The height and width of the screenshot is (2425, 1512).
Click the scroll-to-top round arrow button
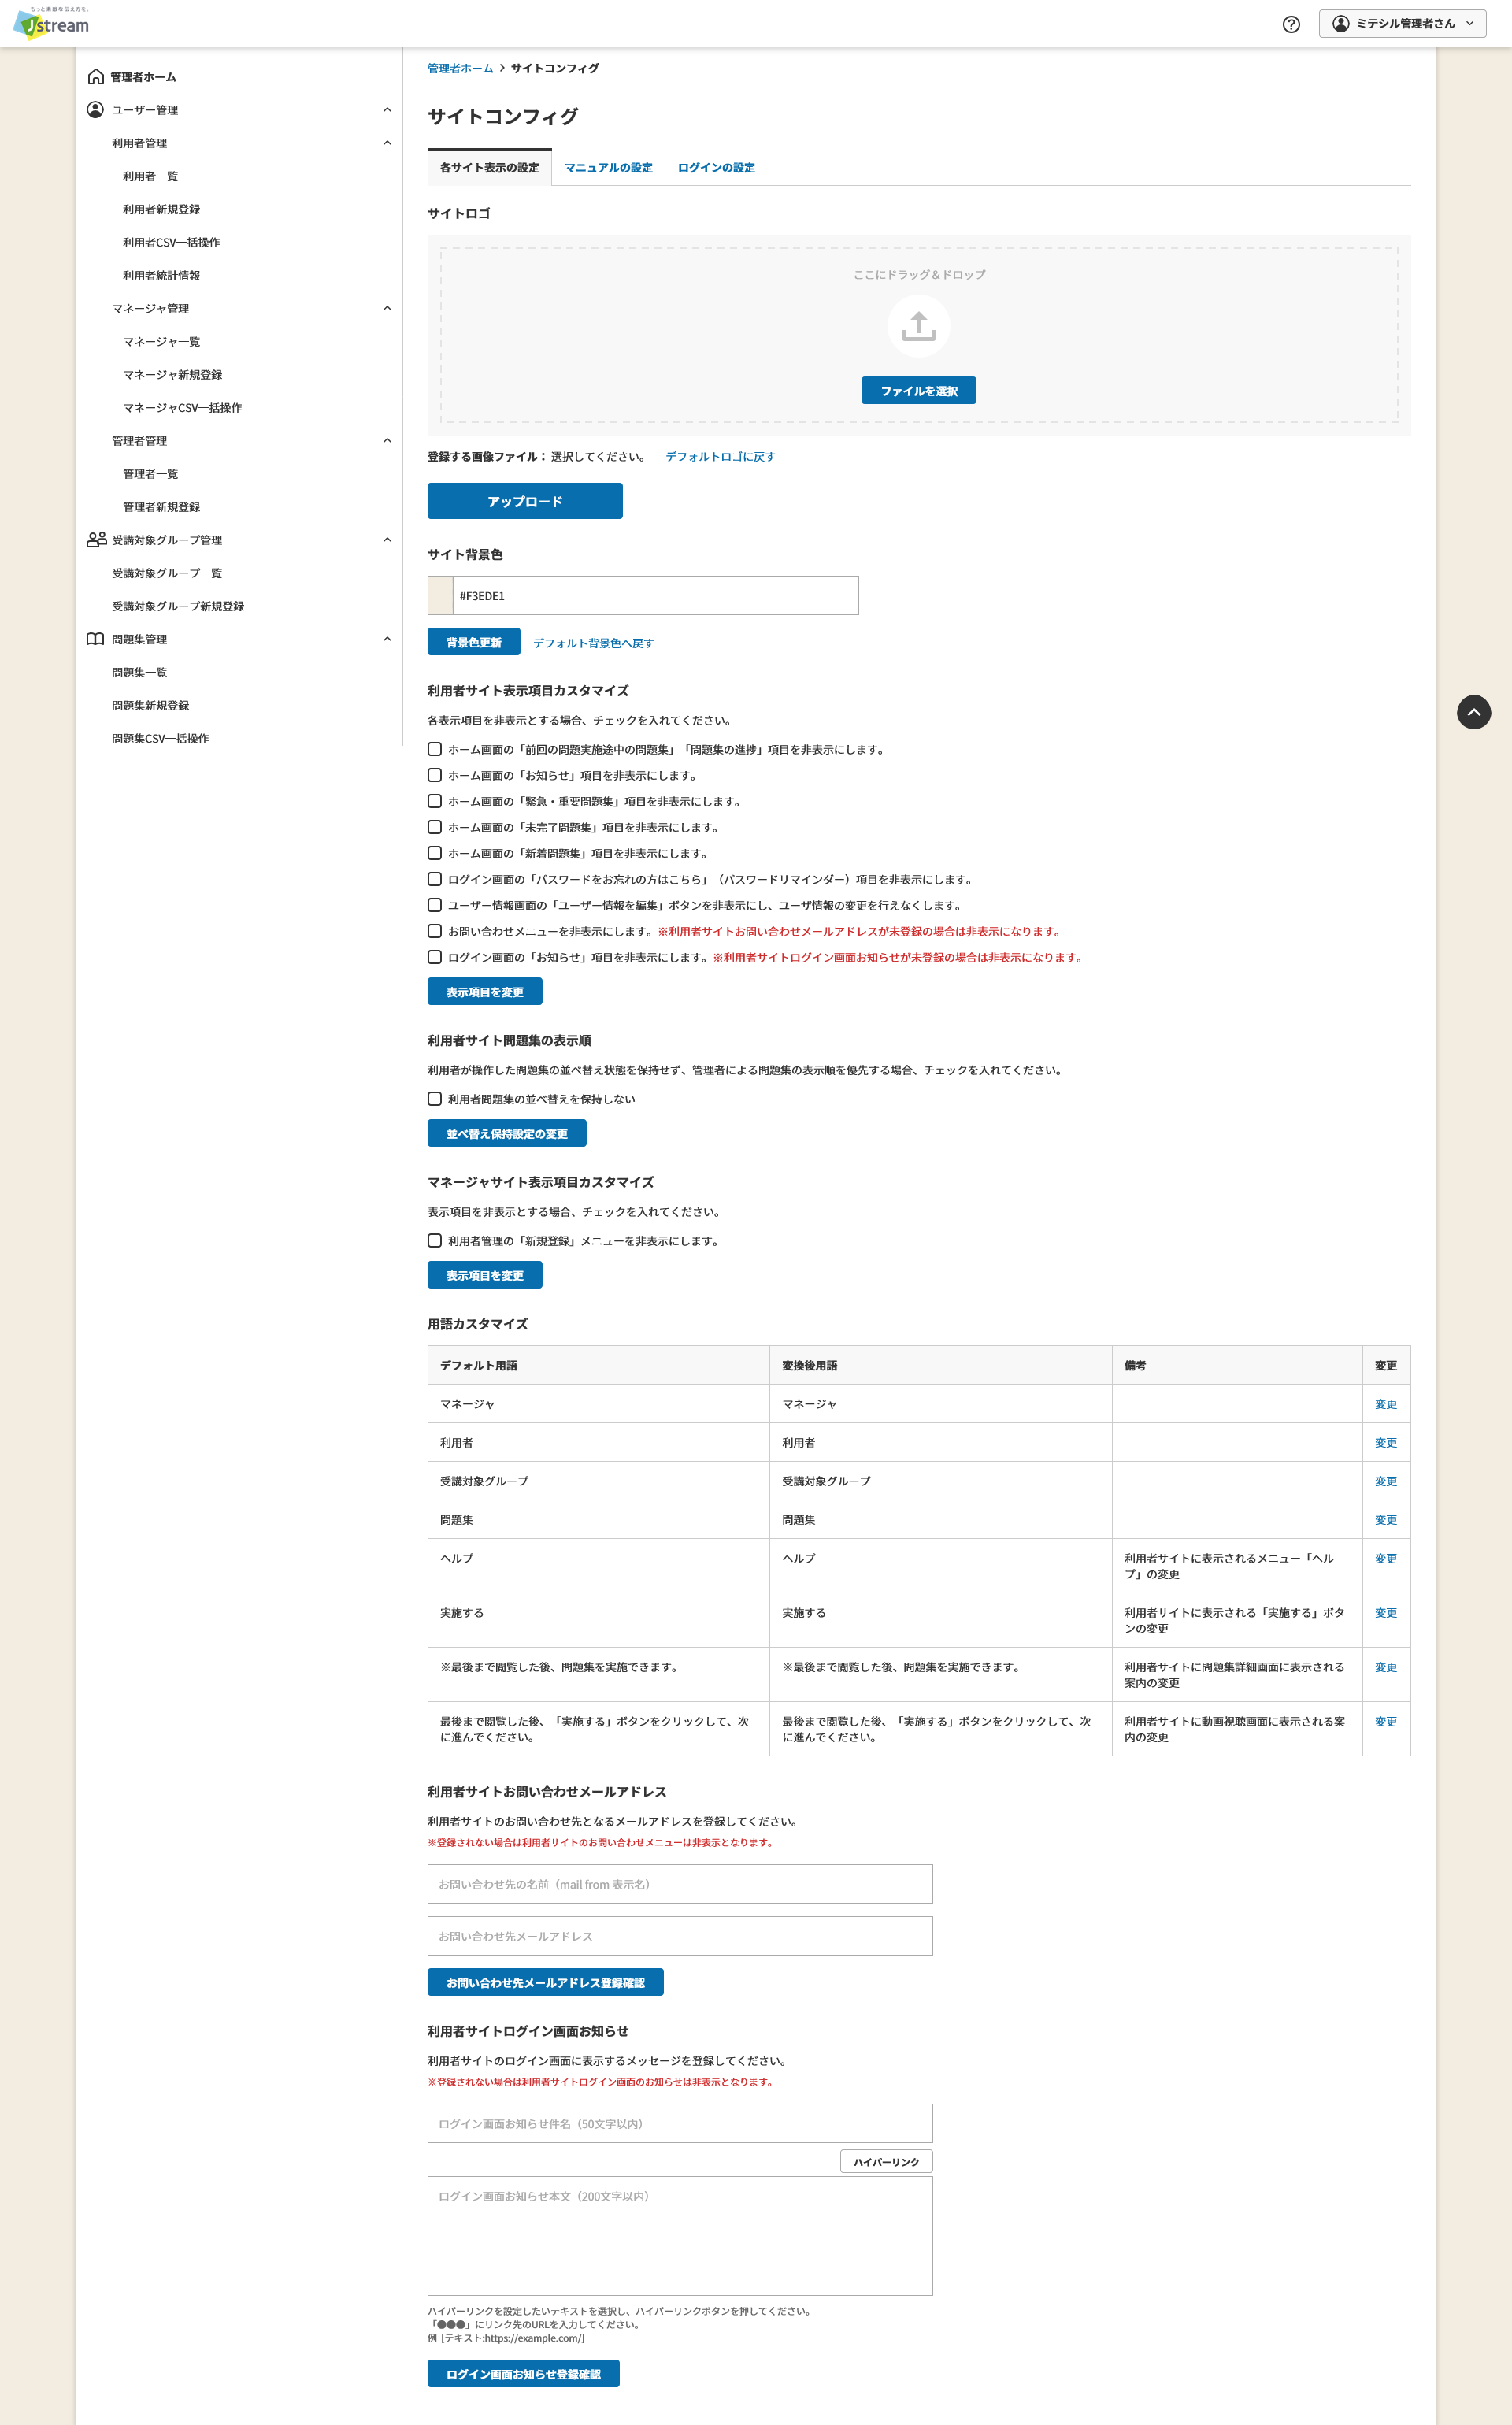click(x=1473, y=712)
